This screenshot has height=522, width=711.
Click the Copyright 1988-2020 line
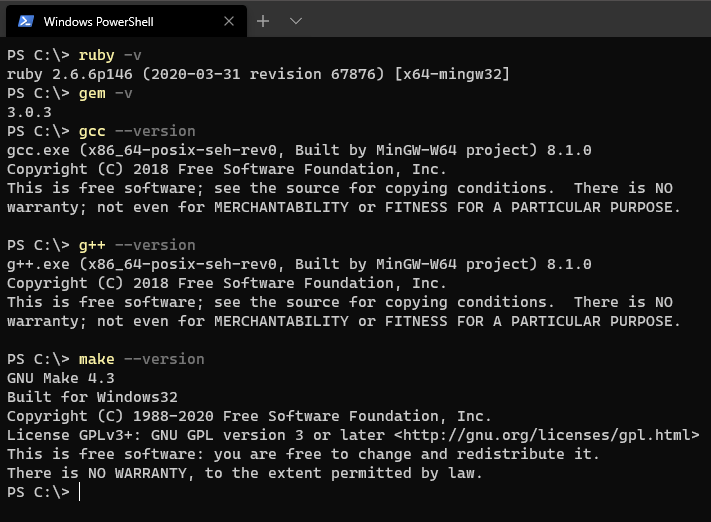249,416
